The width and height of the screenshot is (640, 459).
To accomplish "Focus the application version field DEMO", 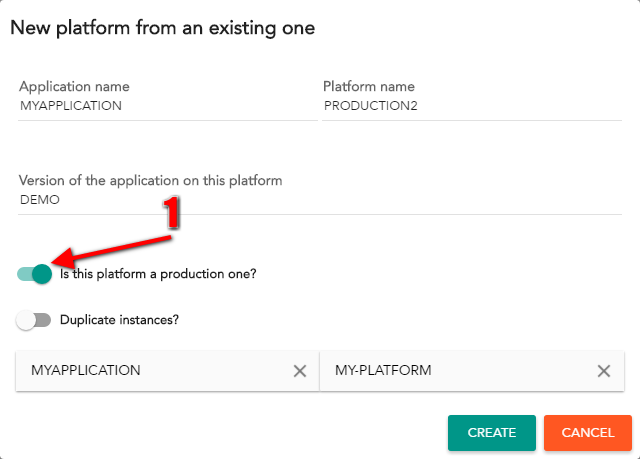I will (x=320, y=200).
